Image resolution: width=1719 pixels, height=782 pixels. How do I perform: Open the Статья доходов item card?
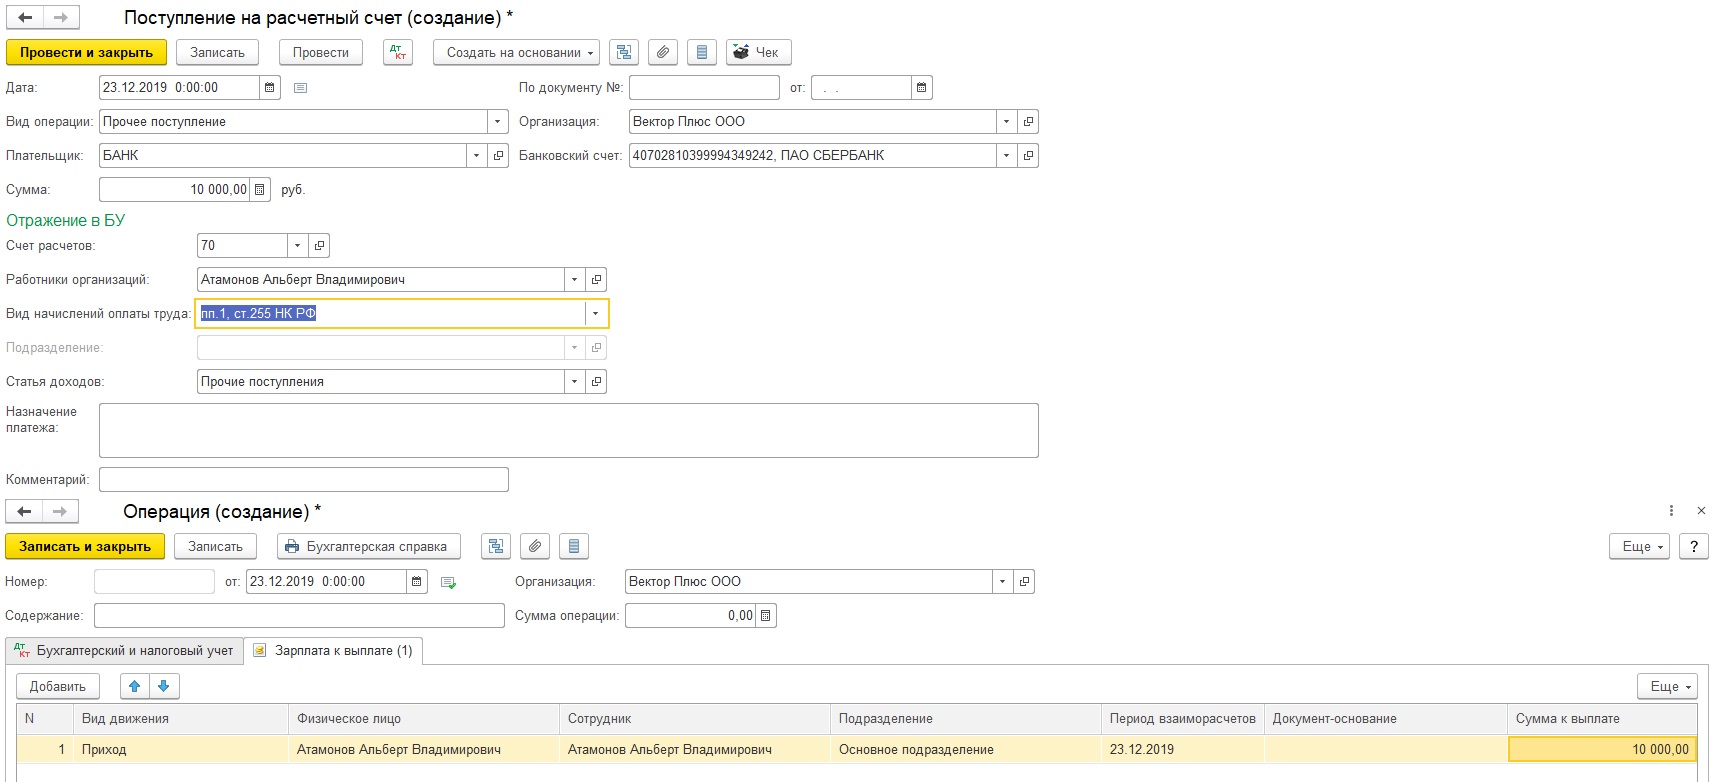[596, 381]
